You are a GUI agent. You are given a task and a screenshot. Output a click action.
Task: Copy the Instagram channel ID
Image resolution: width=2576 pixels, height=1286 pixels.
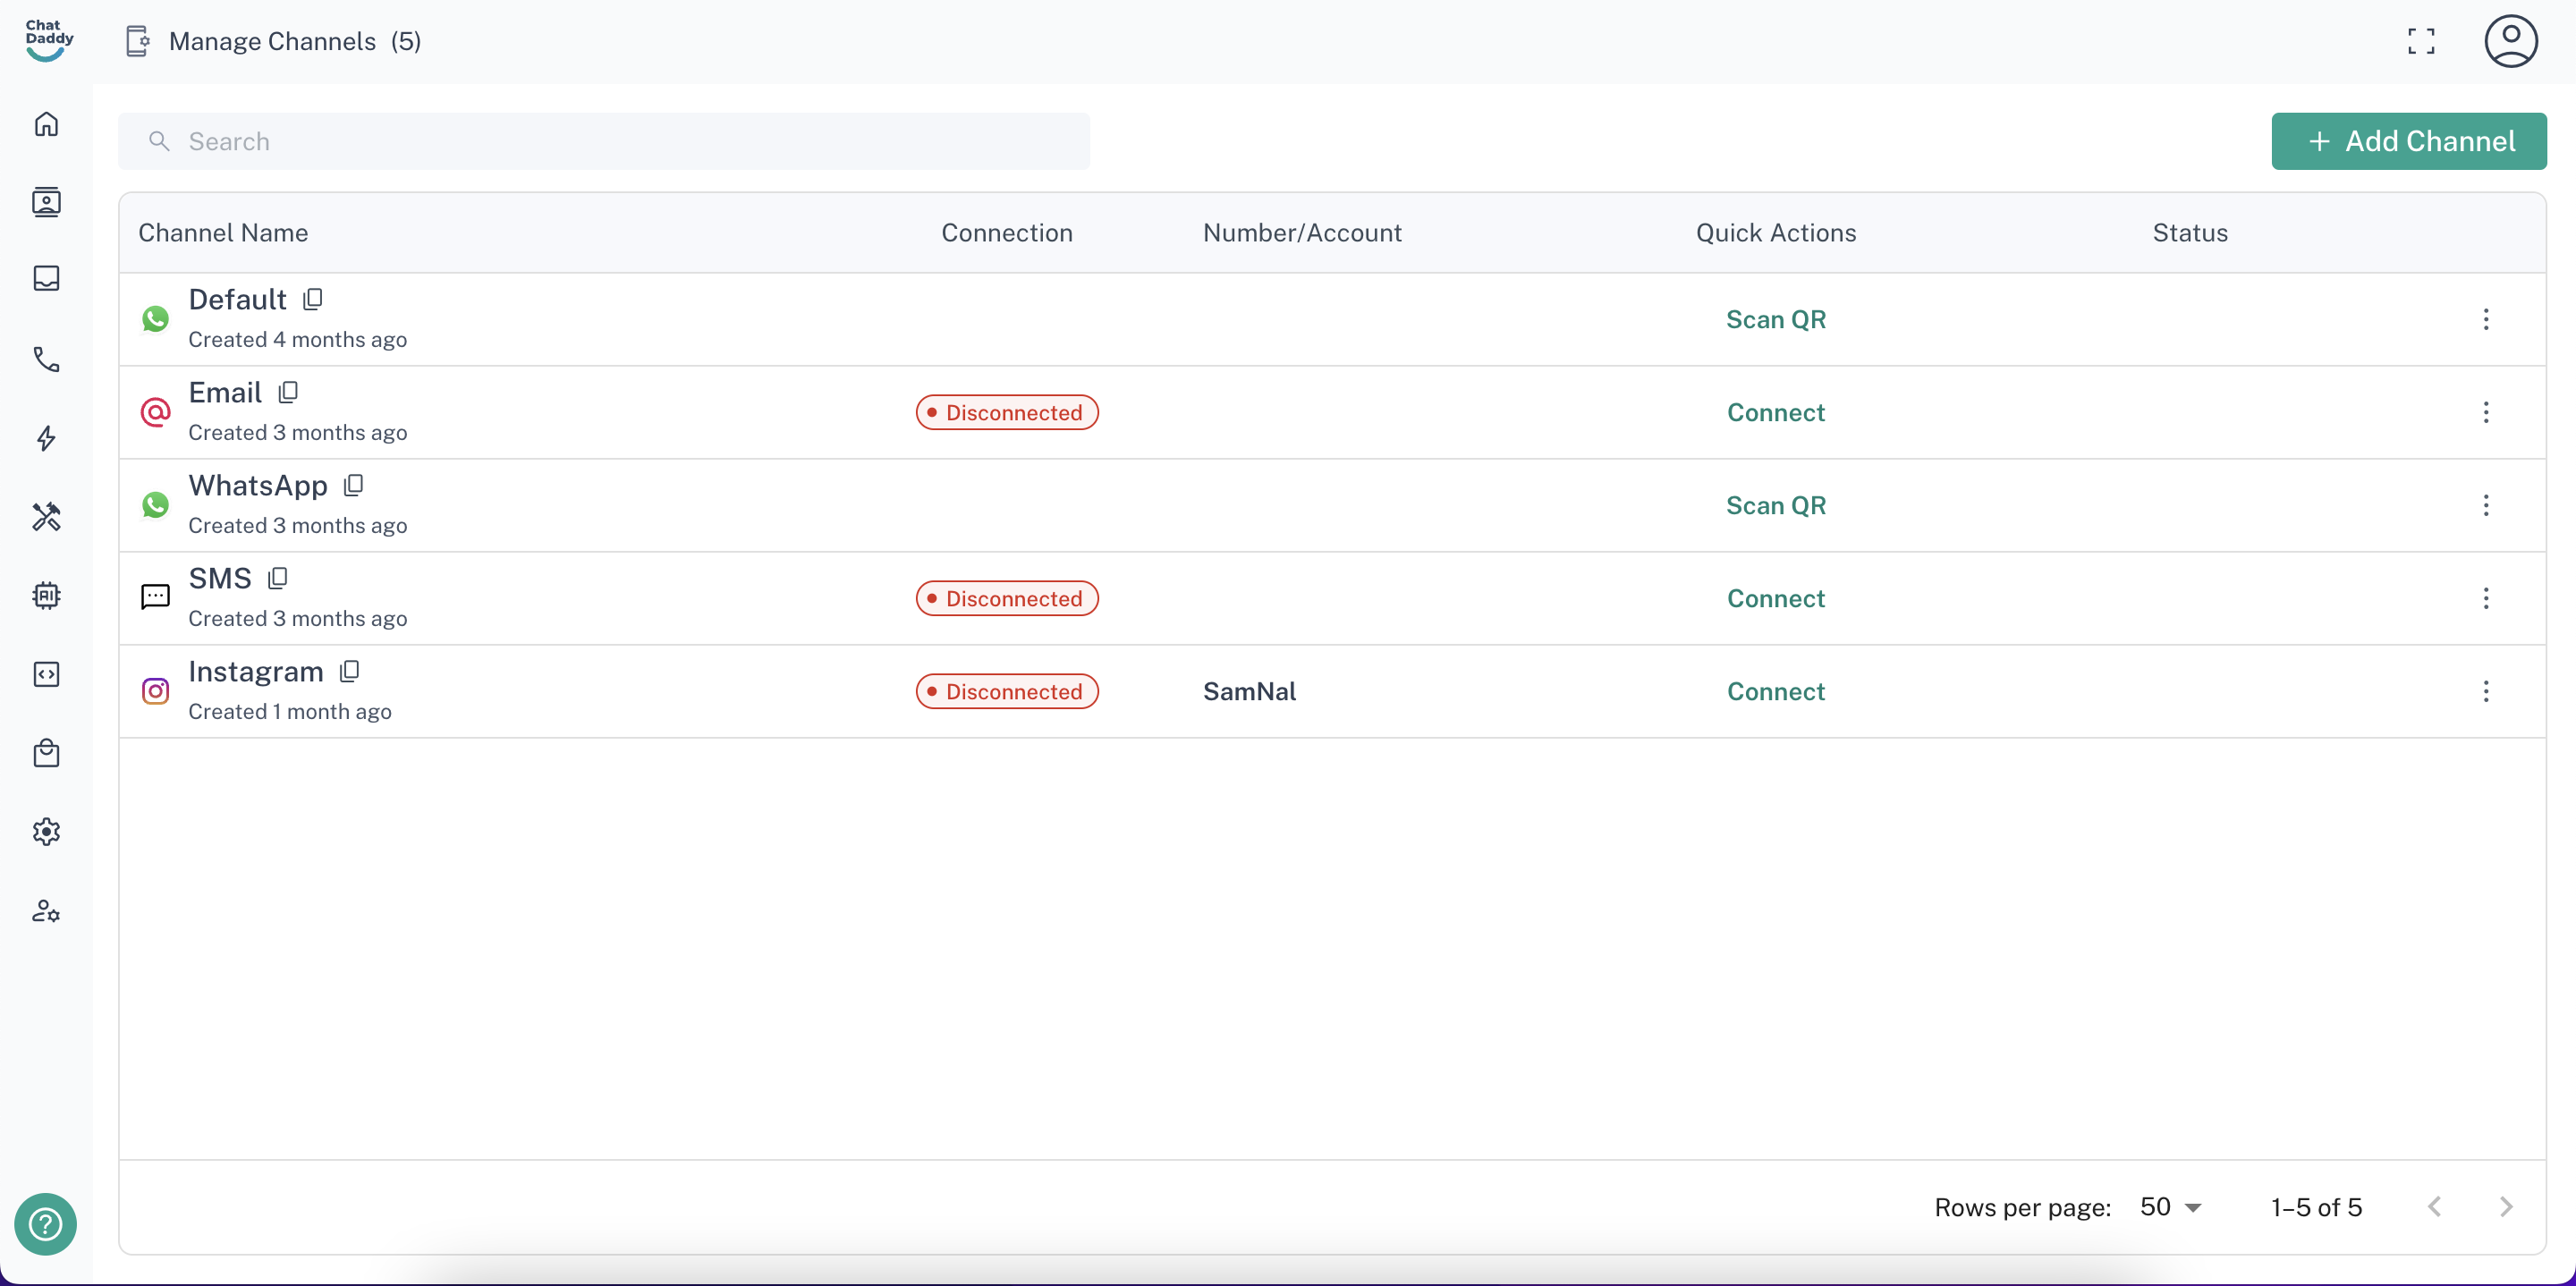349,671
